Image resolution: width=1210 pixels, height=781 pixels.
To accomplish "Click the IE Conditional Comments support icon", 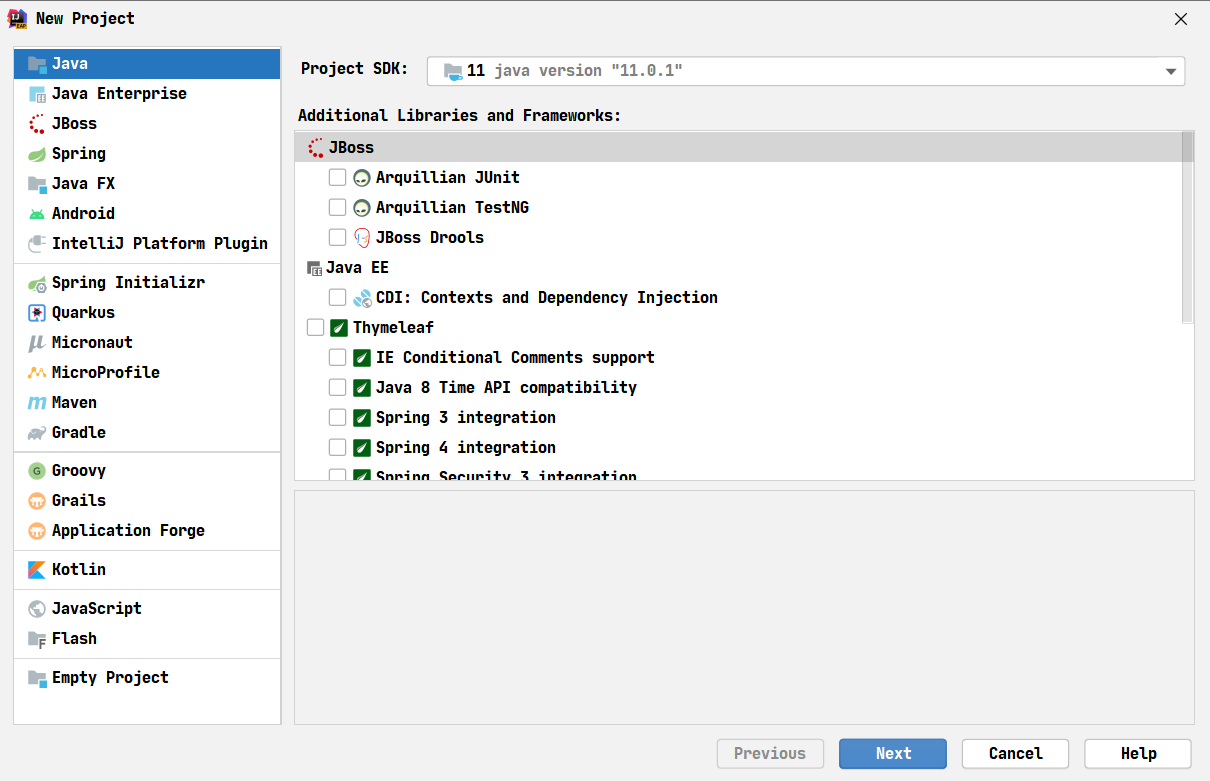I will [x=362, y=358].
